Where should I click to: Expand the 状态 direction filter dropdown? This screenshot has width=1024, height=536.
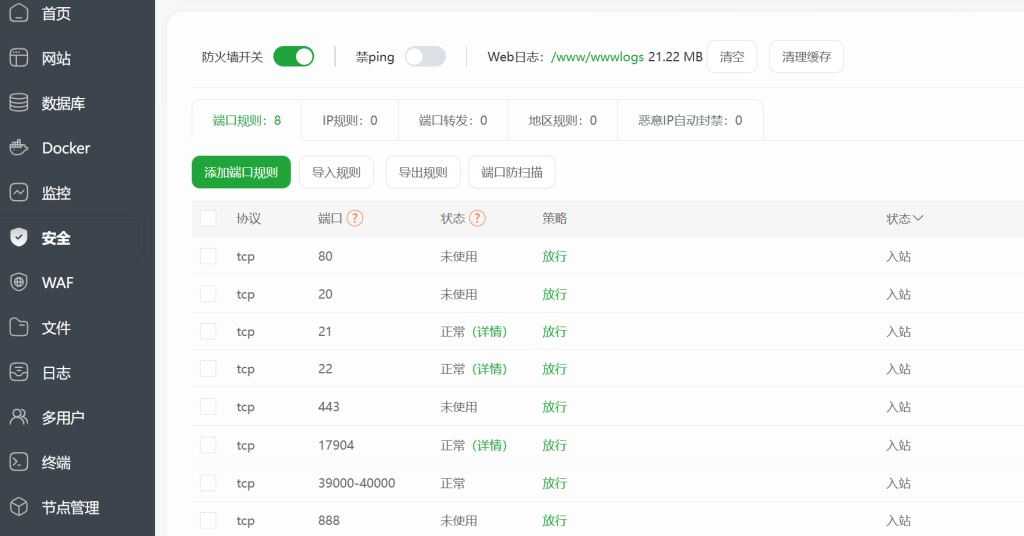pos(905,218)
